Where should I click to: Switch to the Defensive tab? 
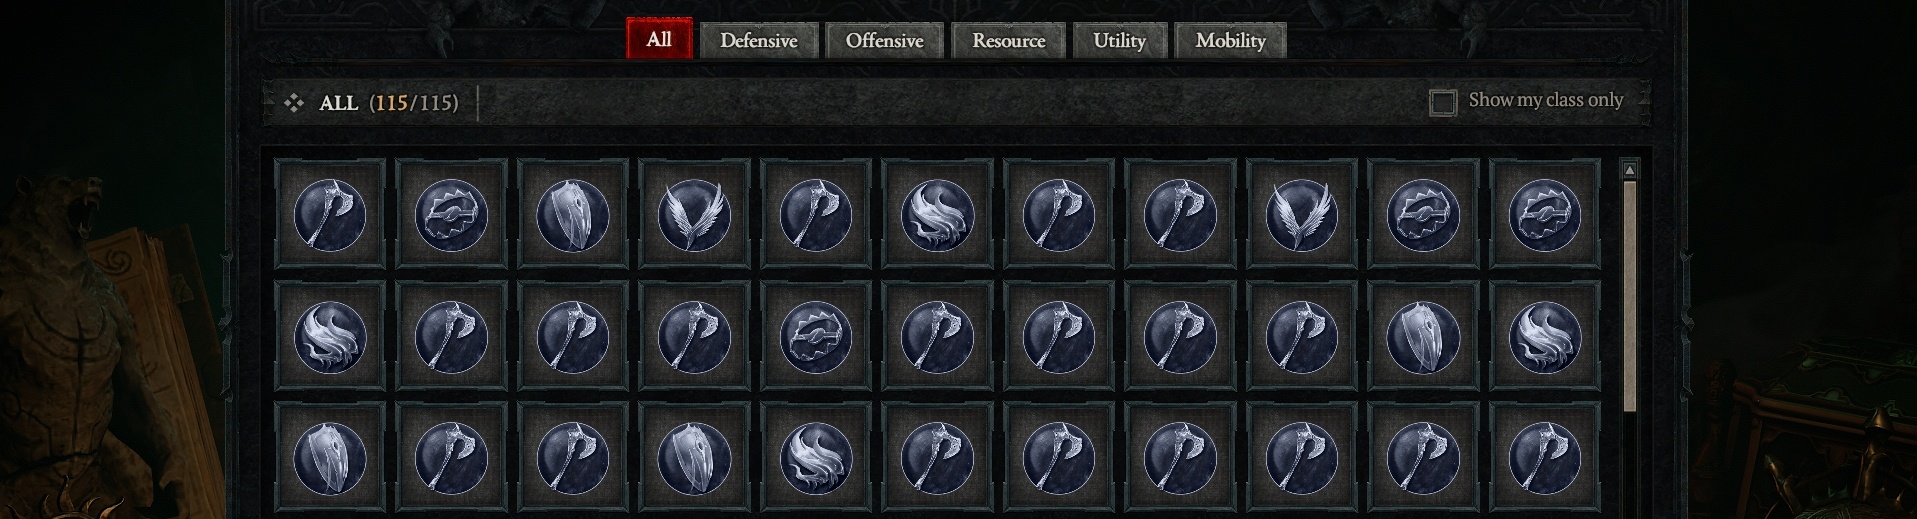pyautogui.click(x=759, y=40)
